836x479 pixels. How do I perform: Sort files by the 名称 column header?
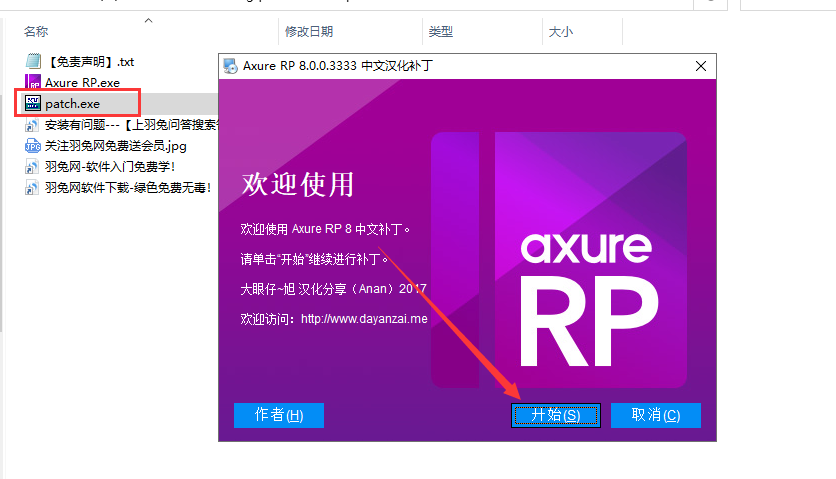[36, 31]
